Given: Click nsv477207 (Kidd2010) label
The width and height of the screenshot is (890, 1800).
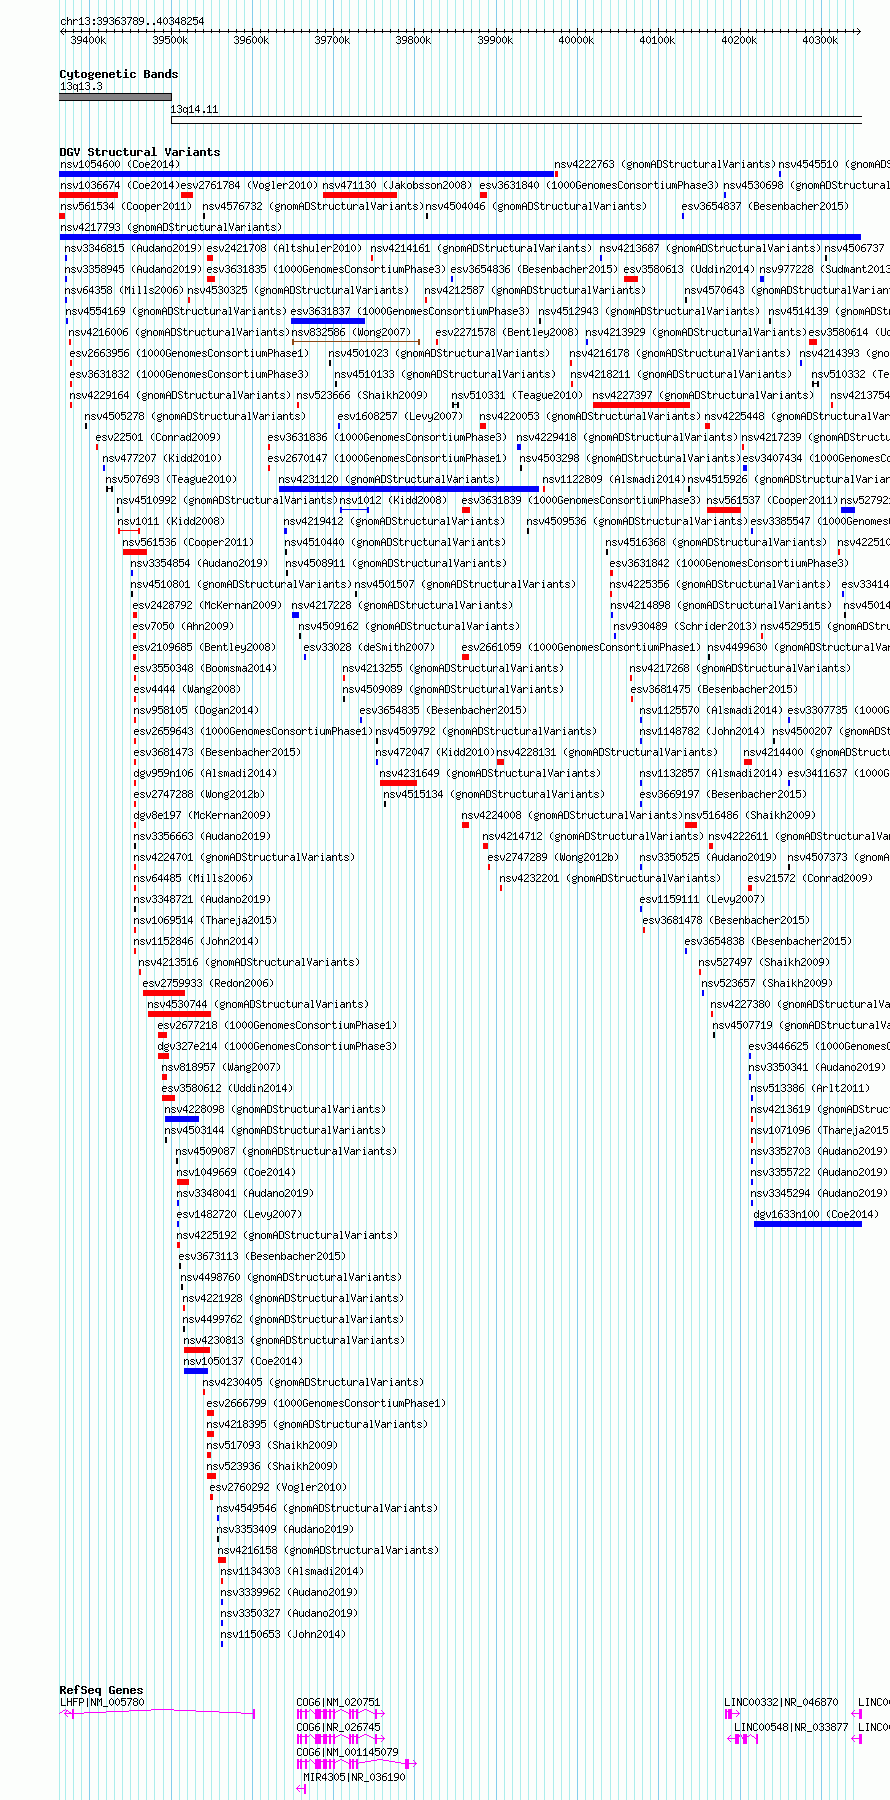Looking at the screenshot, I should pyautogui.click(x=162, y=458).
